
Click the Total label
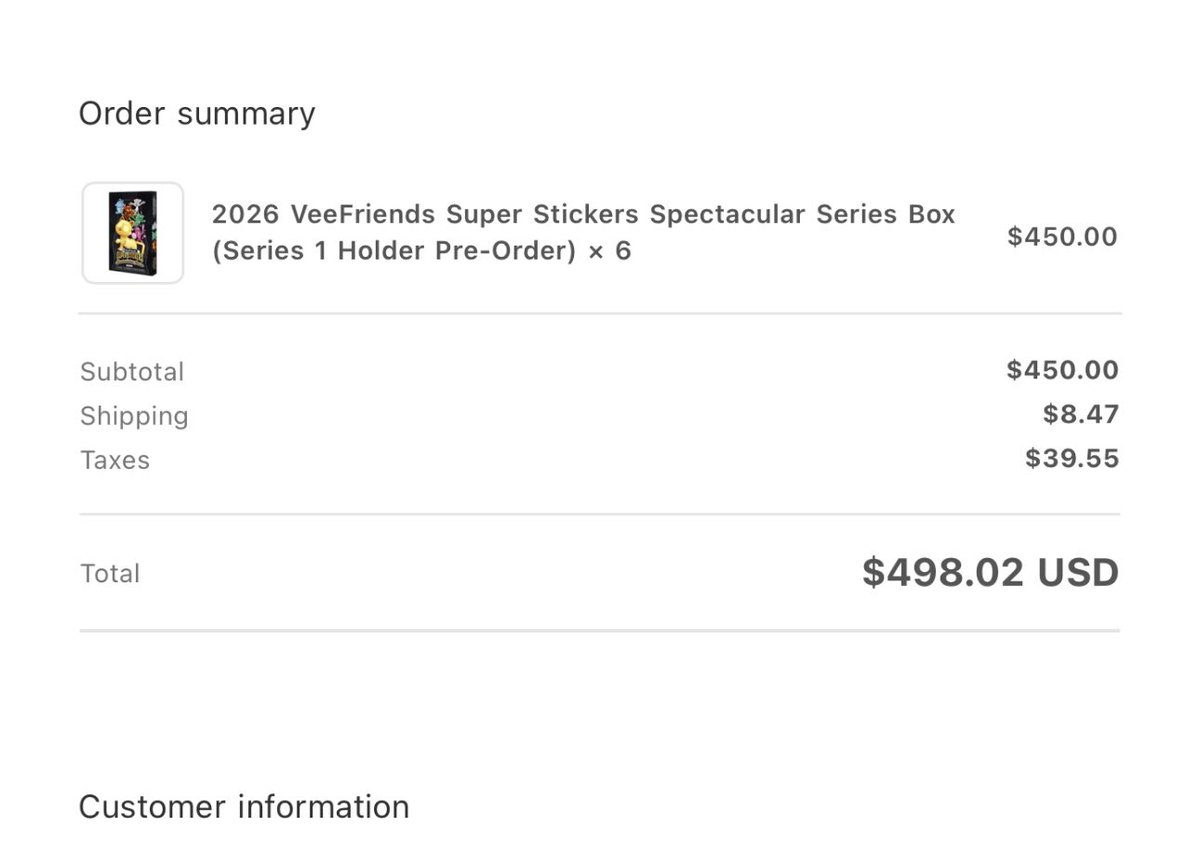pos(110,573)
